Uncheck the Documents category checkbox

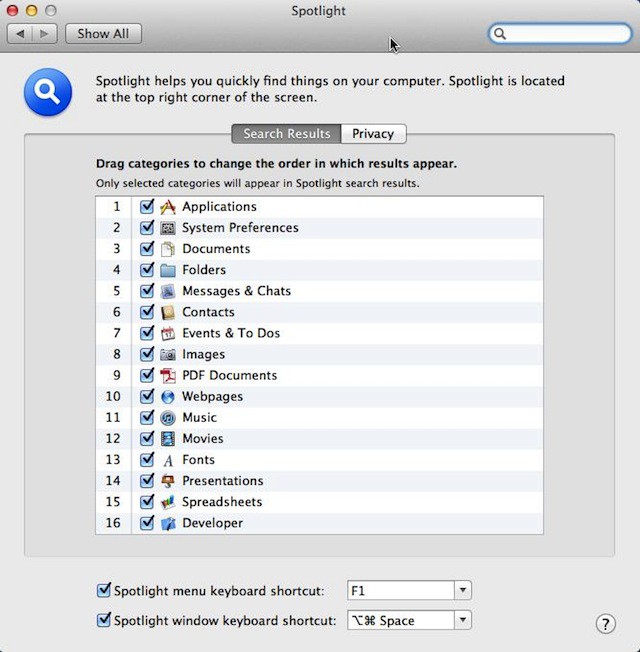[x=147, y=249]
